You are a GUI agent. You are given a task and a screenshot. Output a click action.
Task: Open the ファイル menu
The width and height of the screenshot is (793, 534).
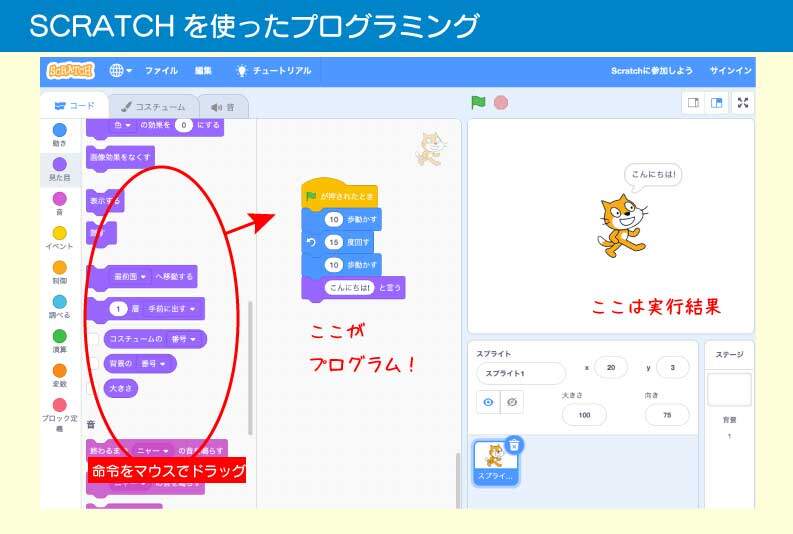pos(161,71)
